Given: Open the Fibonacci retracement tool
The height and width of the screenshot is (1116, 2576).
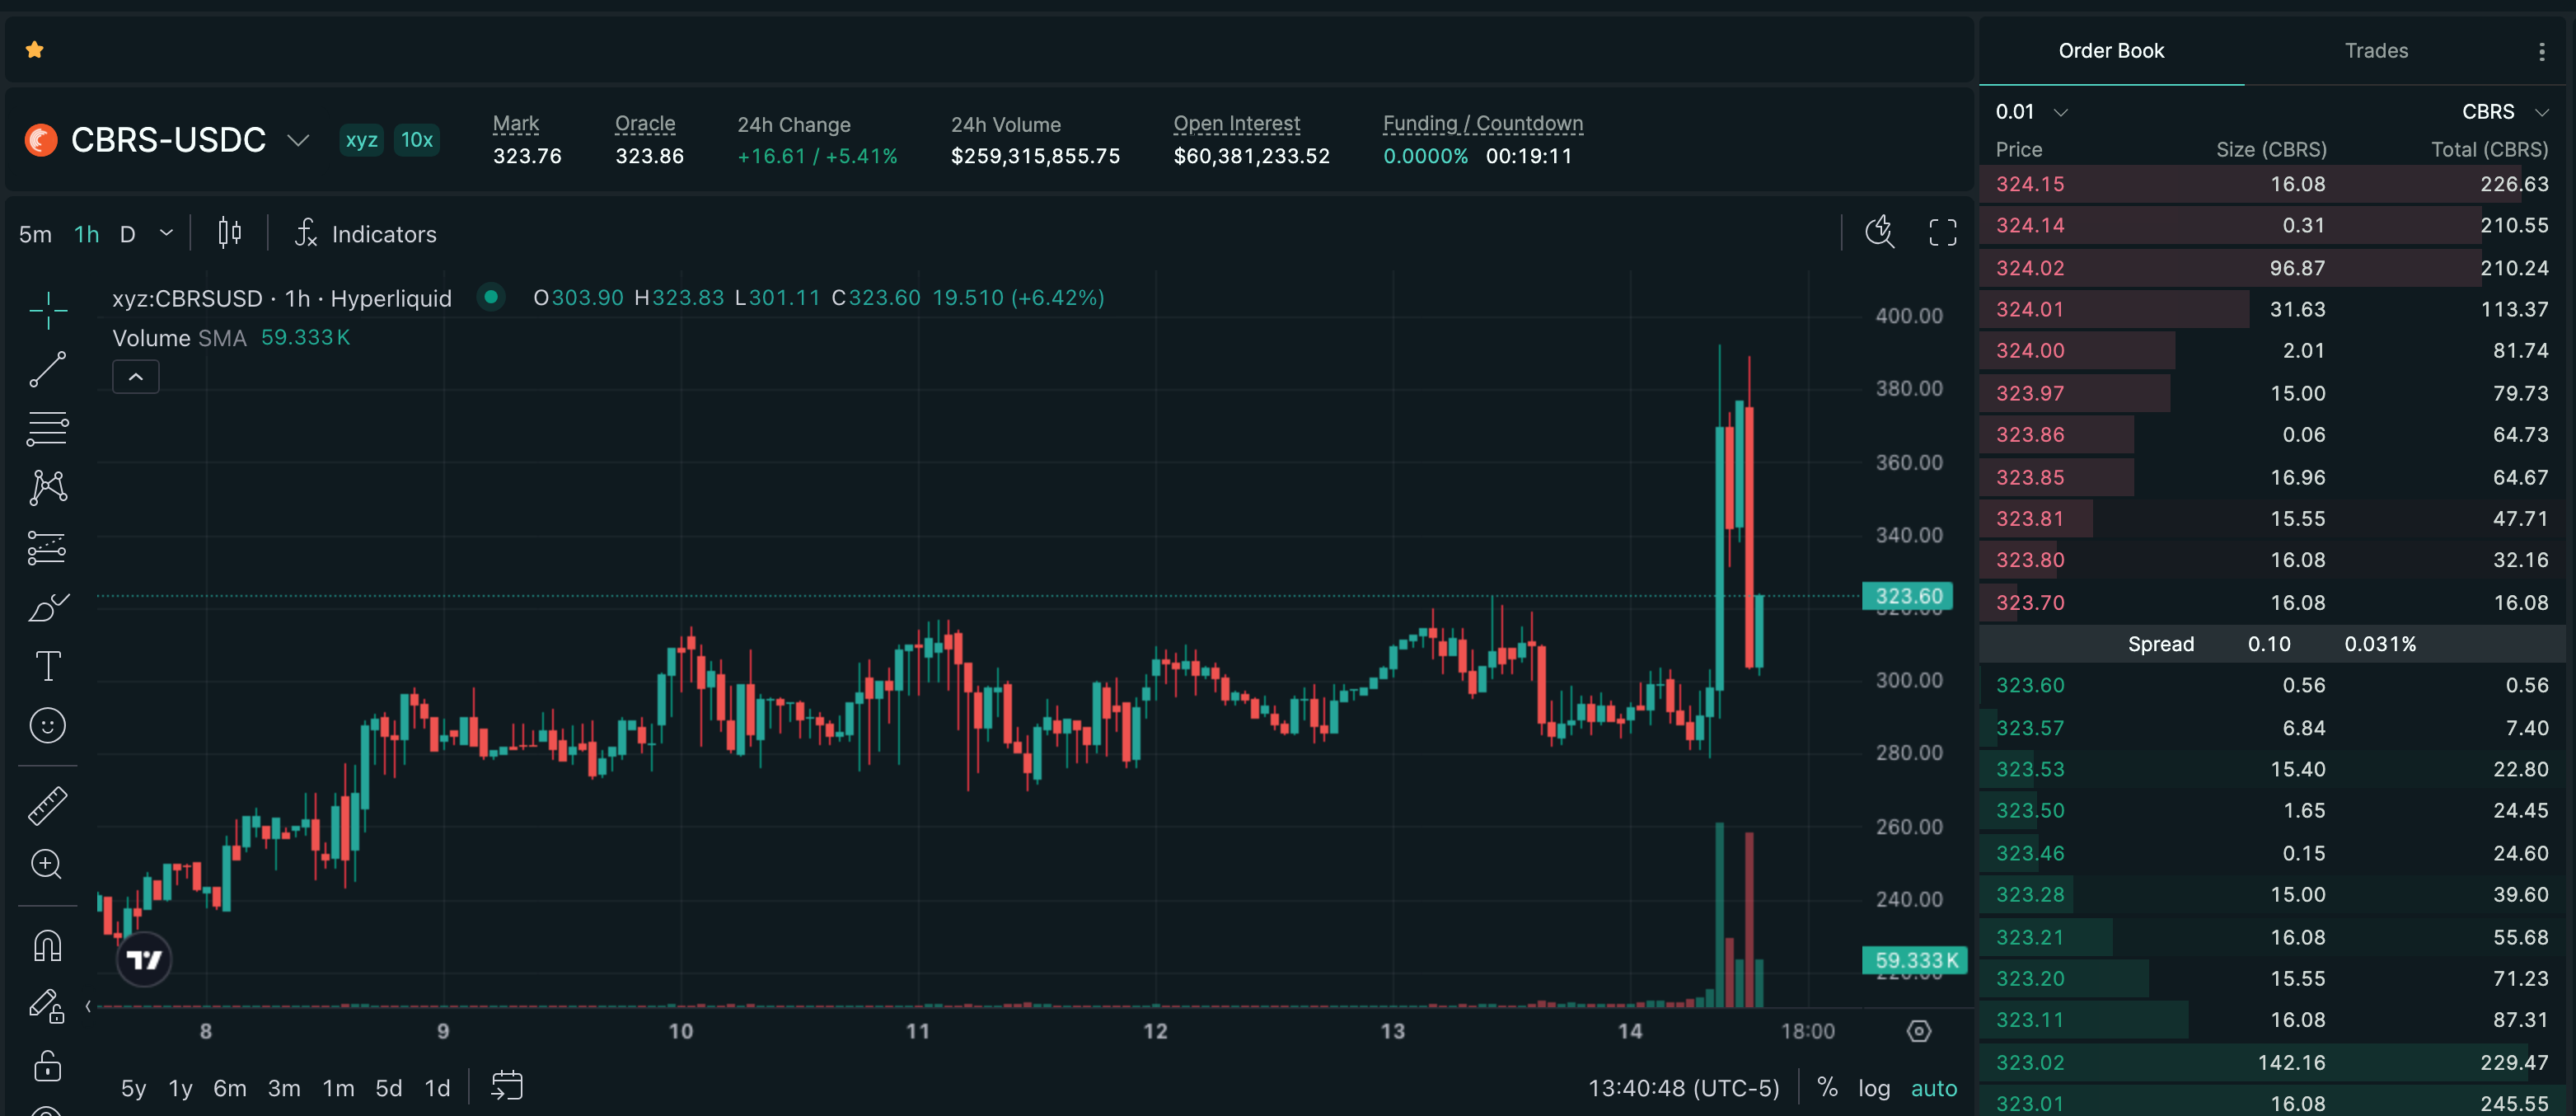Looking at the screenshot, I should 47,429.
